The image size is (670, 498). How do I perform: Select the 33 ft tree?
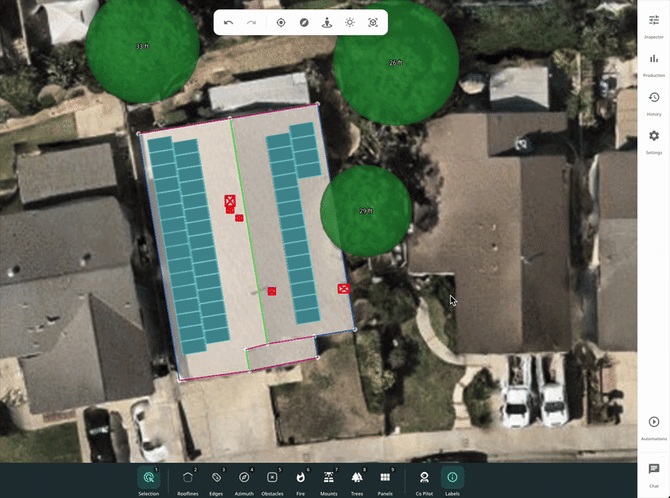(x=142, y=46)
